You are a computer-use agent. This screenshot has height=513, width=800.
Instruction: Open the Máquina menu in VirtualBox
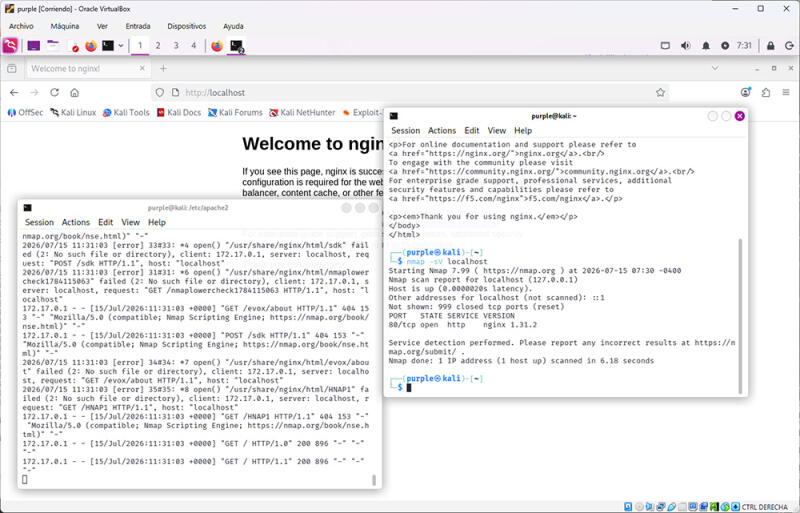coord(65,26)
